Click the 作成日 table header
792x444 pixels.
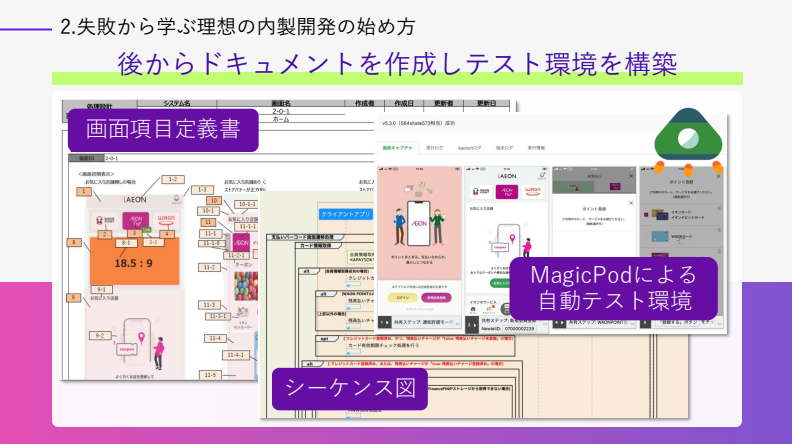[x=404, y=104]
